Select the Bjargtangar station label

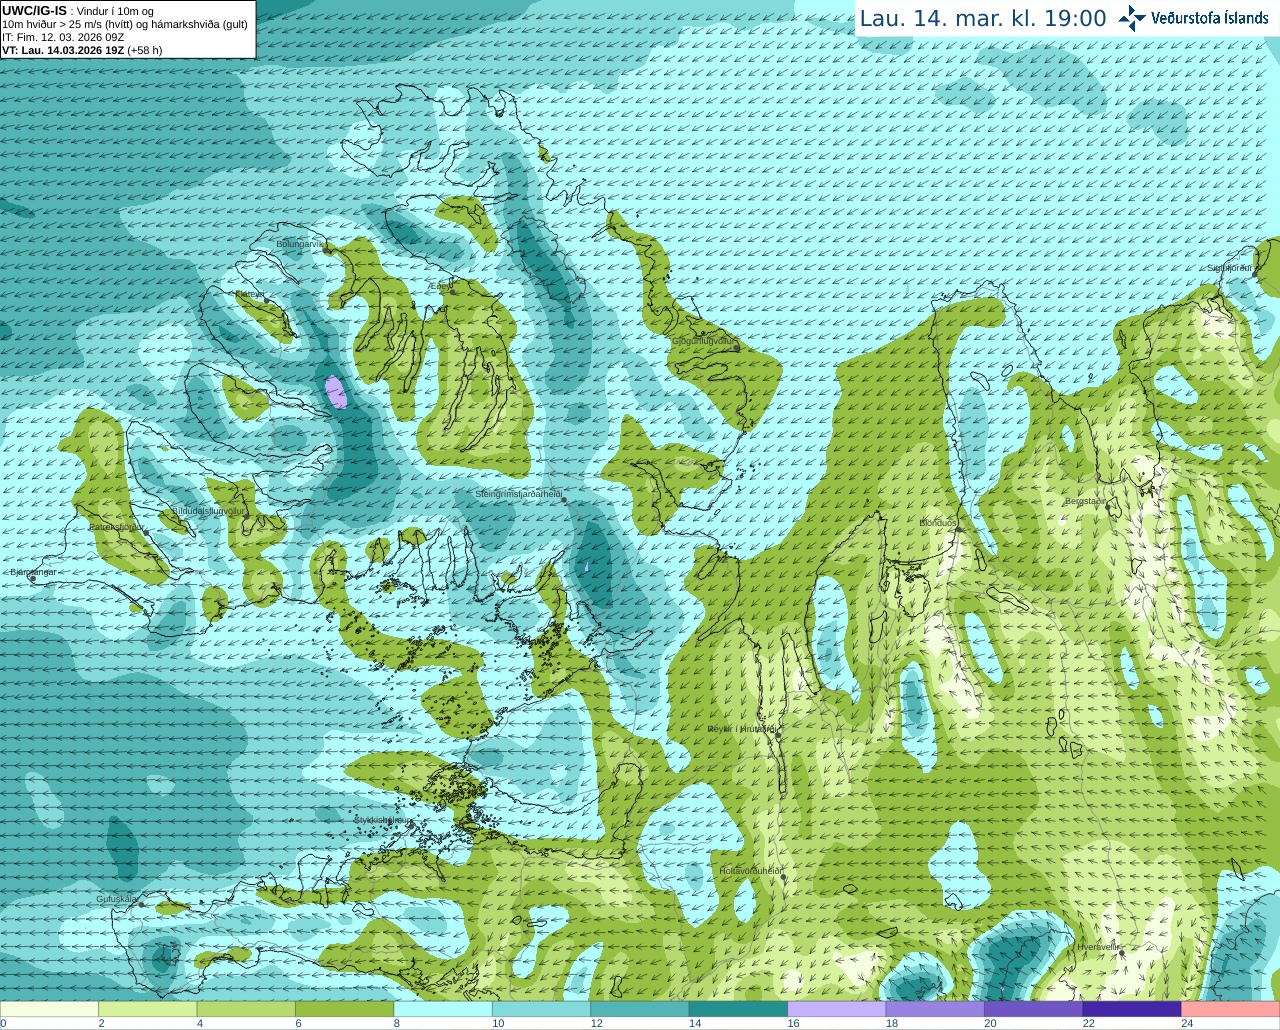[32, 572]
